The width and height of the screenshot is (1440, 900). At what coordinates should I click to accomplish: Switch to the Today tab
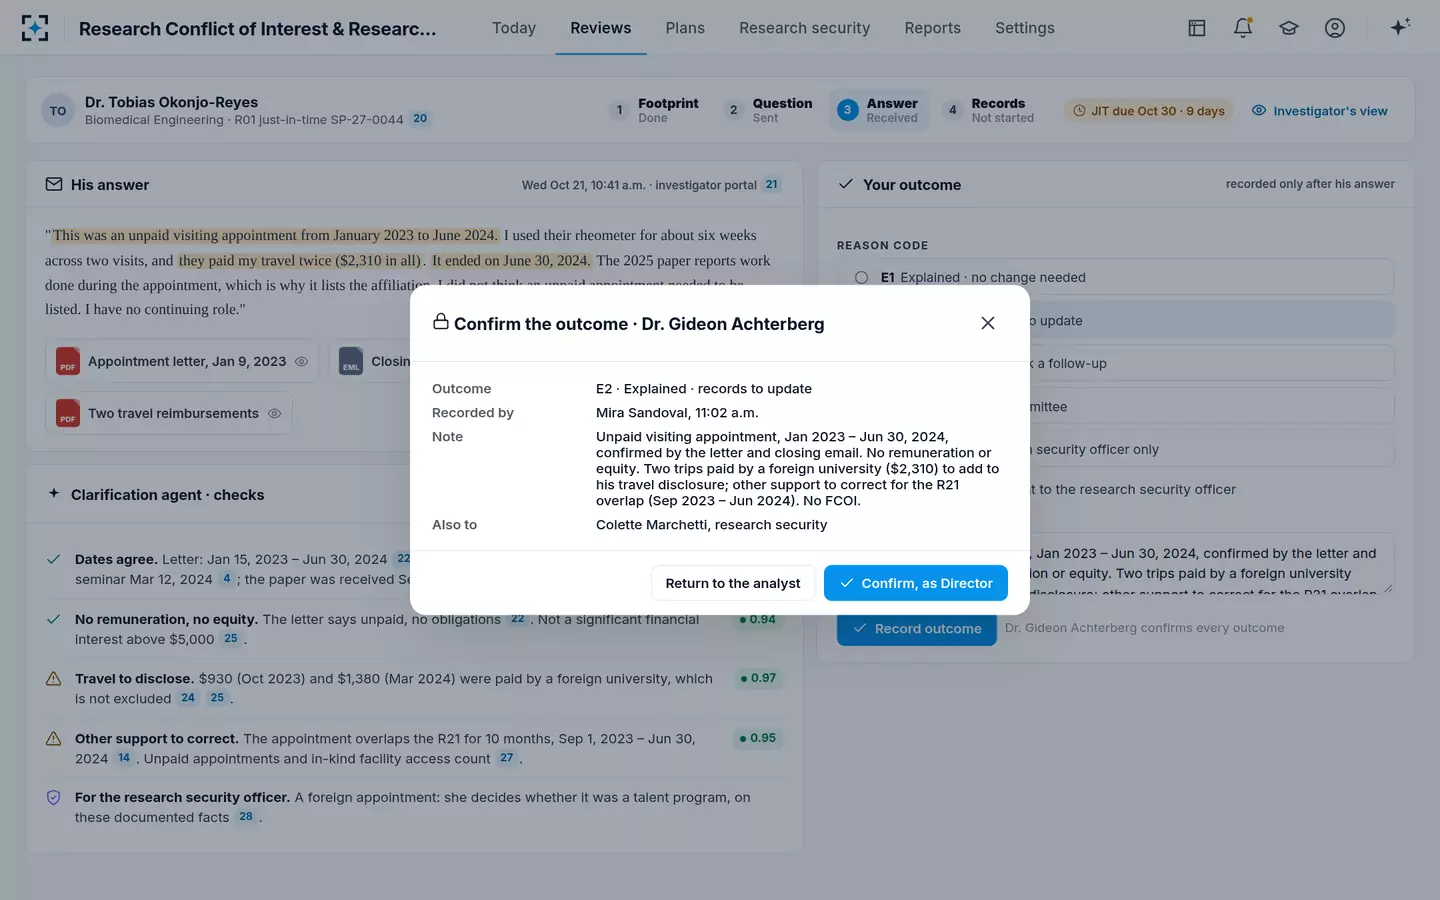(x=514, y=28)
